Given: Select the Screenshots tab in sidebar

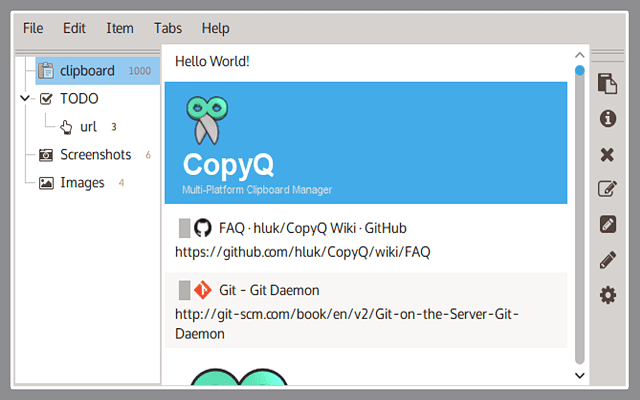Looking at the screenshot, I should (95, 155).
